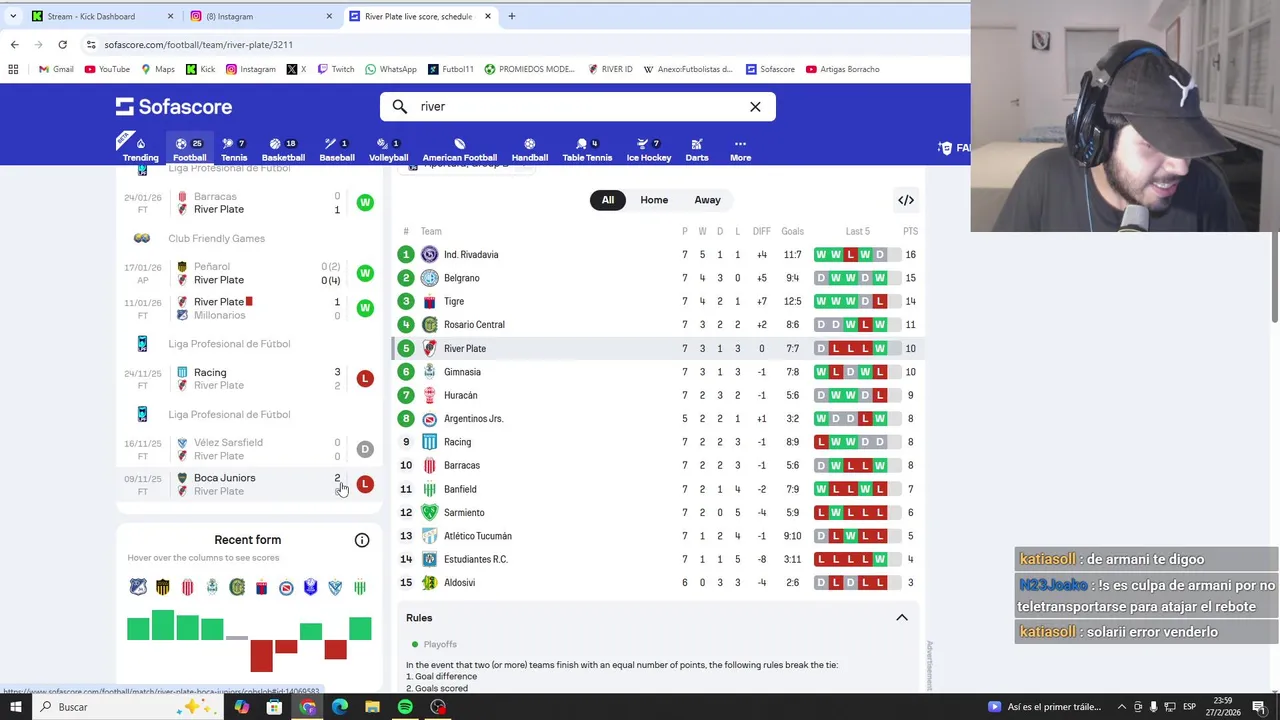Image resolution: width=1280 pixels, height=720 pixels.
Task: Open Barracas vs River Plate match
Action: [248, 203]
